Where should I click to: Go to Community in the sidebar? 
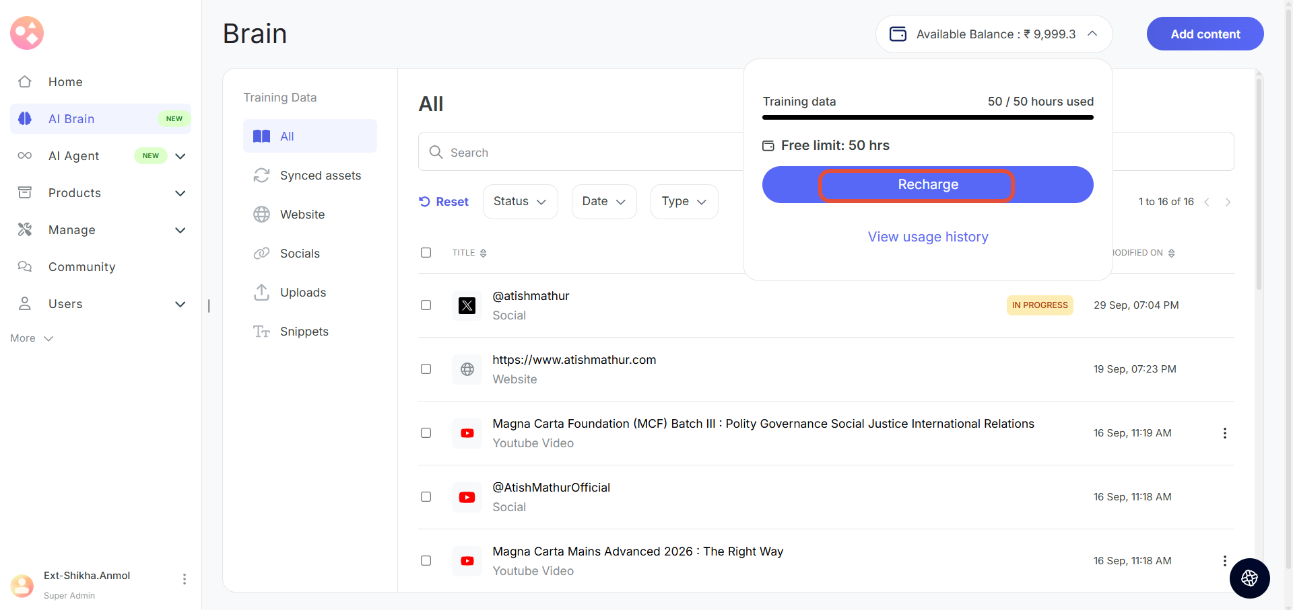pos(81,267)
